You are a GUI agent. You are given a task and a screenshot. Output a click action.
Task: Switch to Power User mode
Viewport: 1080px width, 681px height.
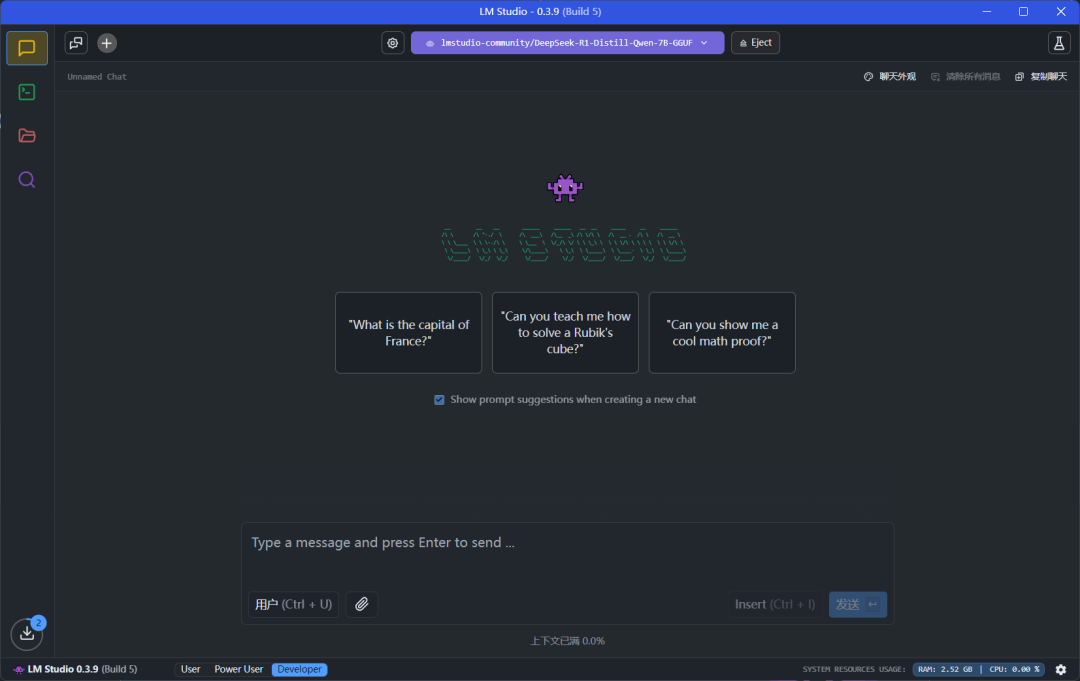point(238,669)
